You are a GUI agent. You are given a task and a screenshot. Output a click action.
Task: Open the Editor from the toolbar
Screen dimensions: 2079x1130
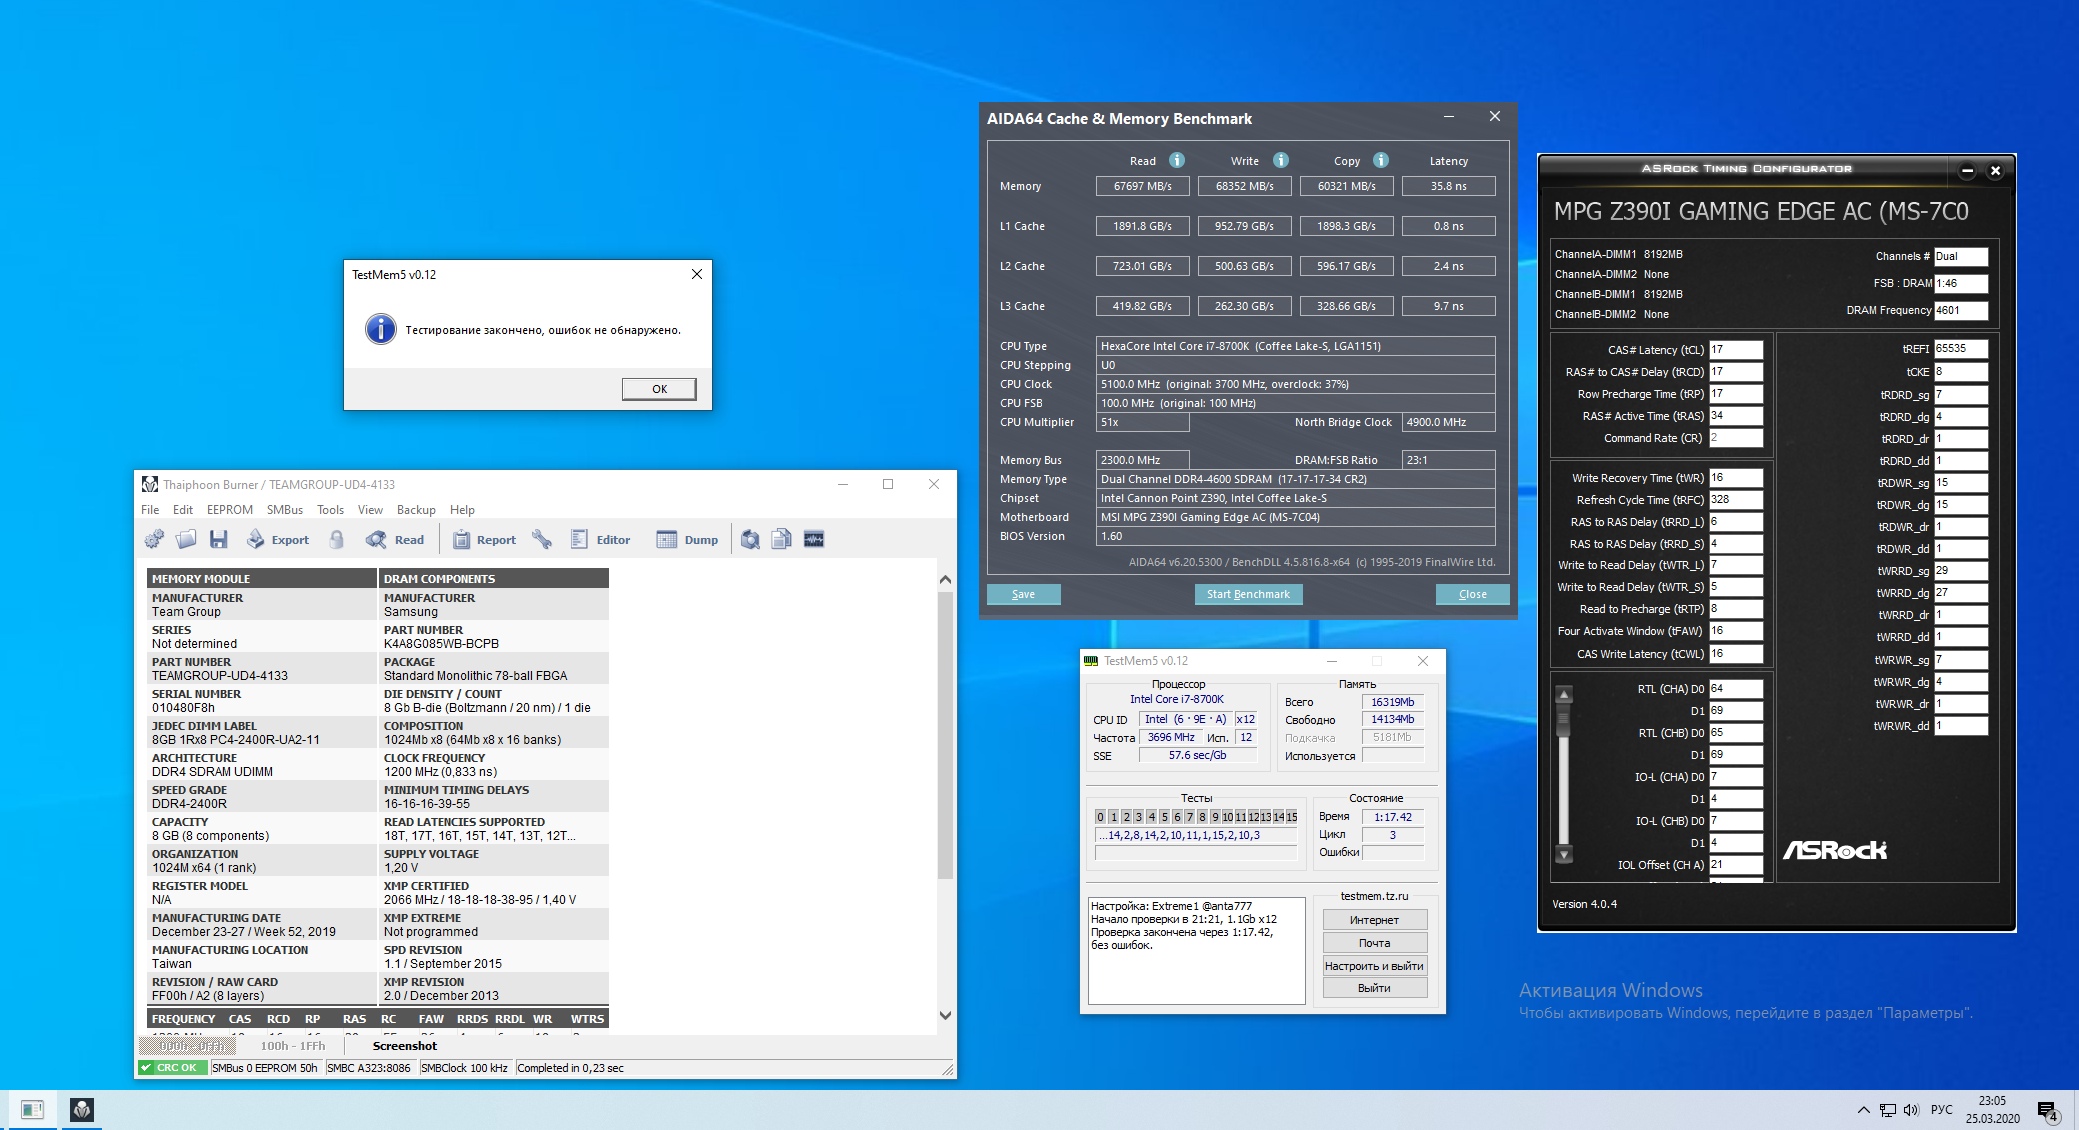click(x=601, y=540)
